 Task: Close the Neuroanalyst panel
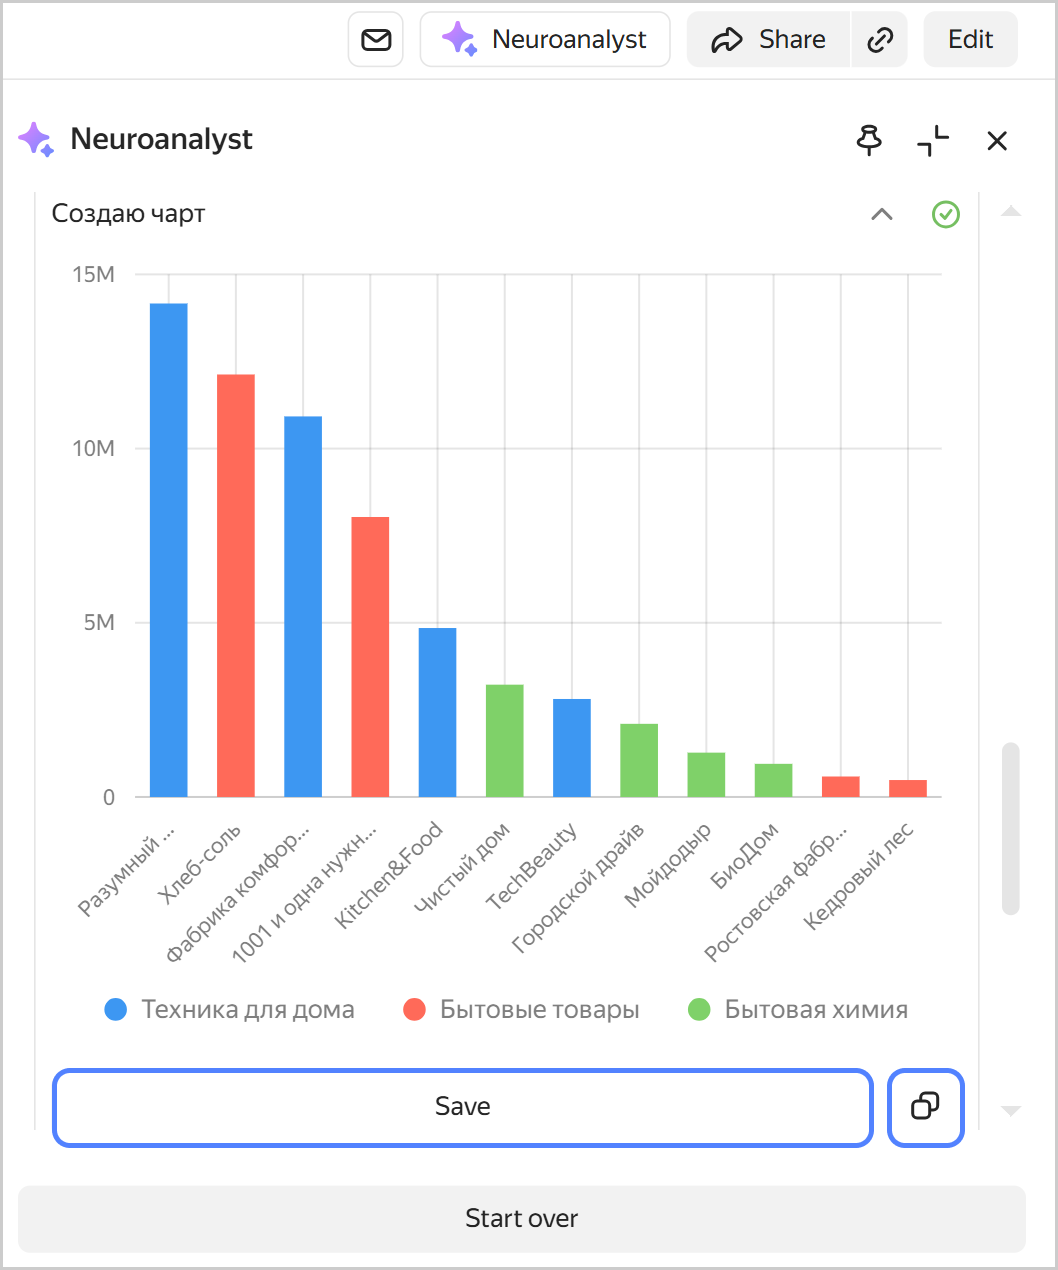[x=997, y=141]
